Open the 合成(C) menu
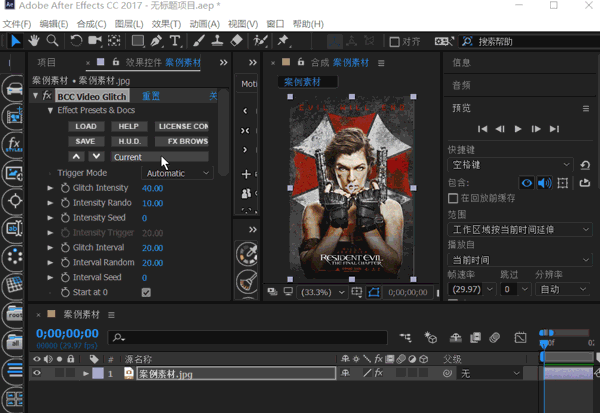Image resolution: width=600 pixels, height=413 pixels. click(91, 24)
